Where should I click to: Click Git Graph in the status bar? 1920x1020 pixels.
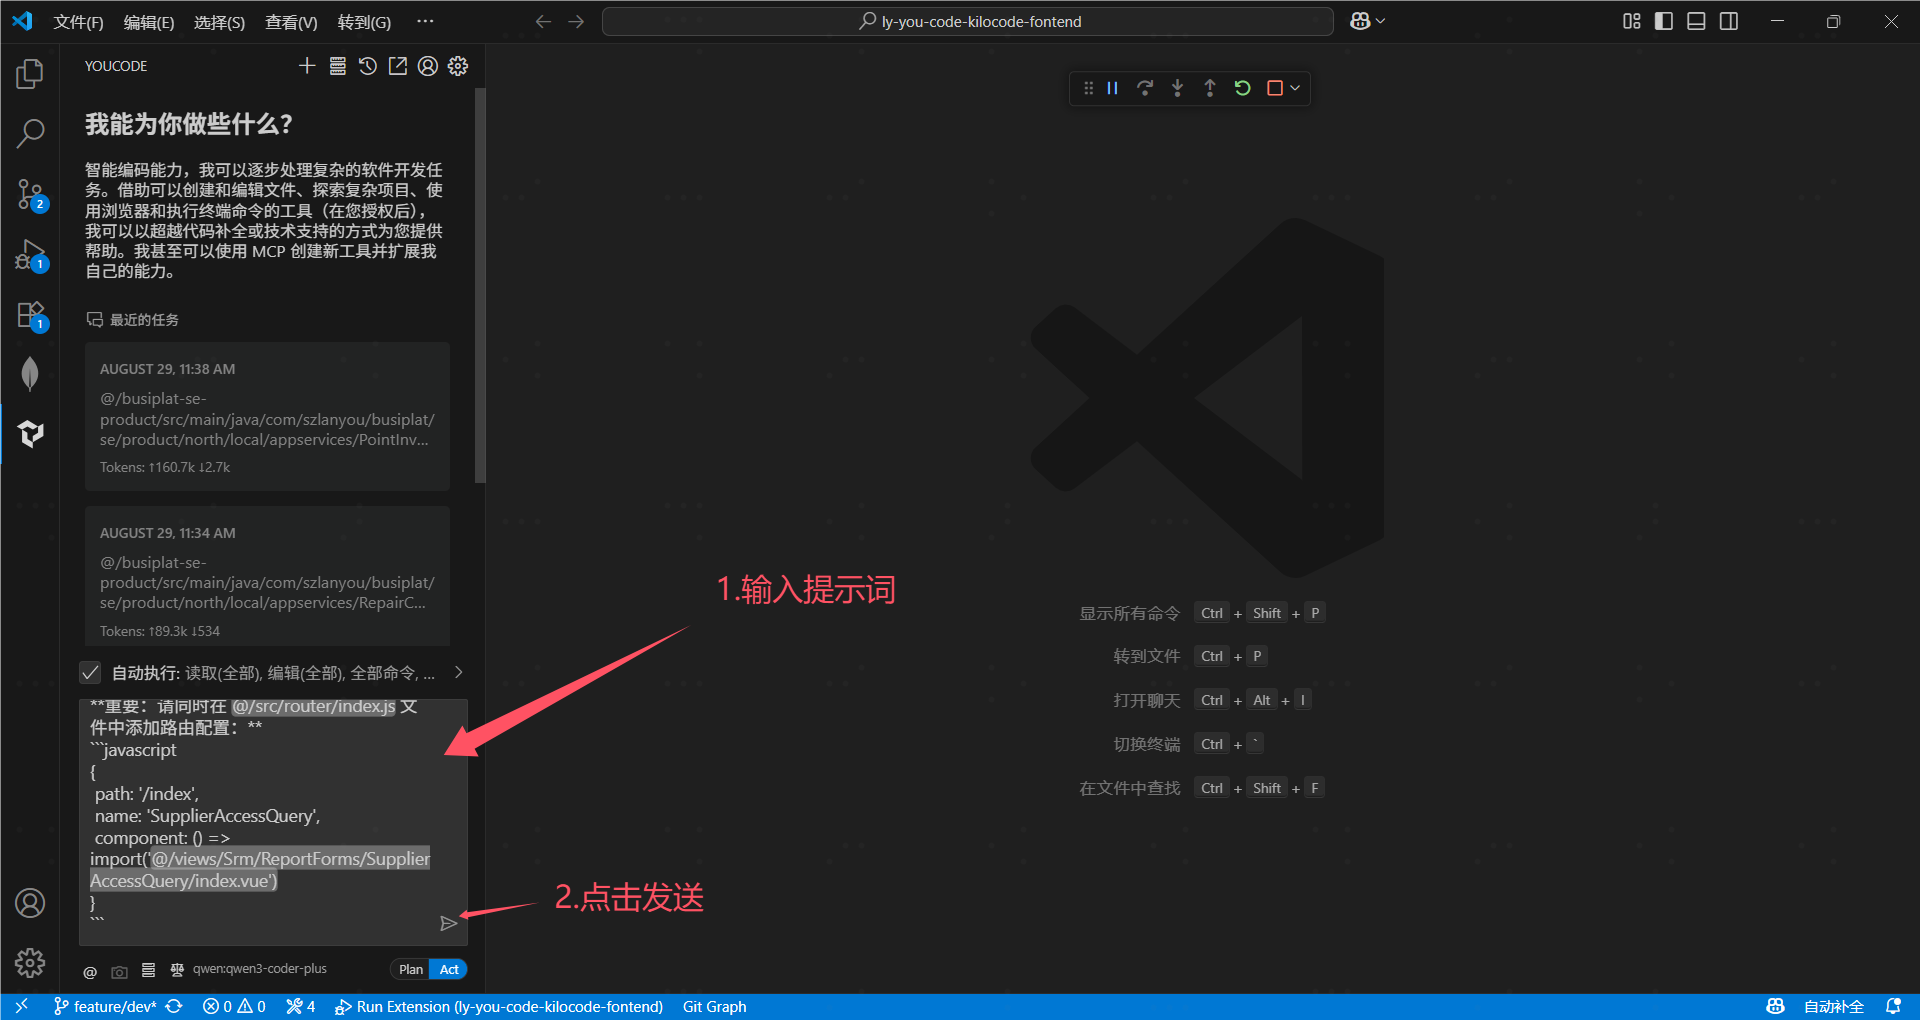[x=714, y=1006]
